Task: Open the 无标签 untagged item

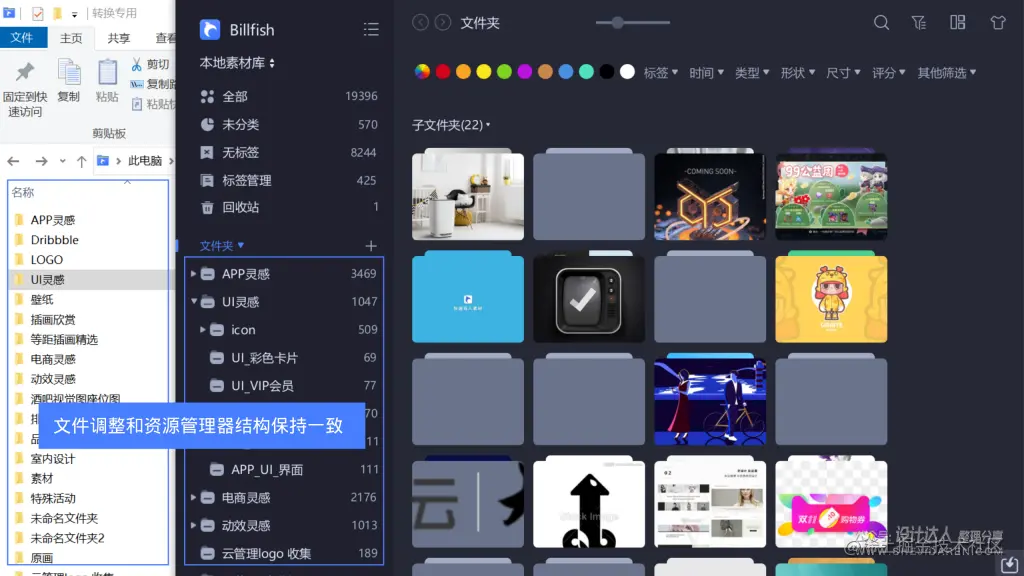Action: [x=288, y=152]
